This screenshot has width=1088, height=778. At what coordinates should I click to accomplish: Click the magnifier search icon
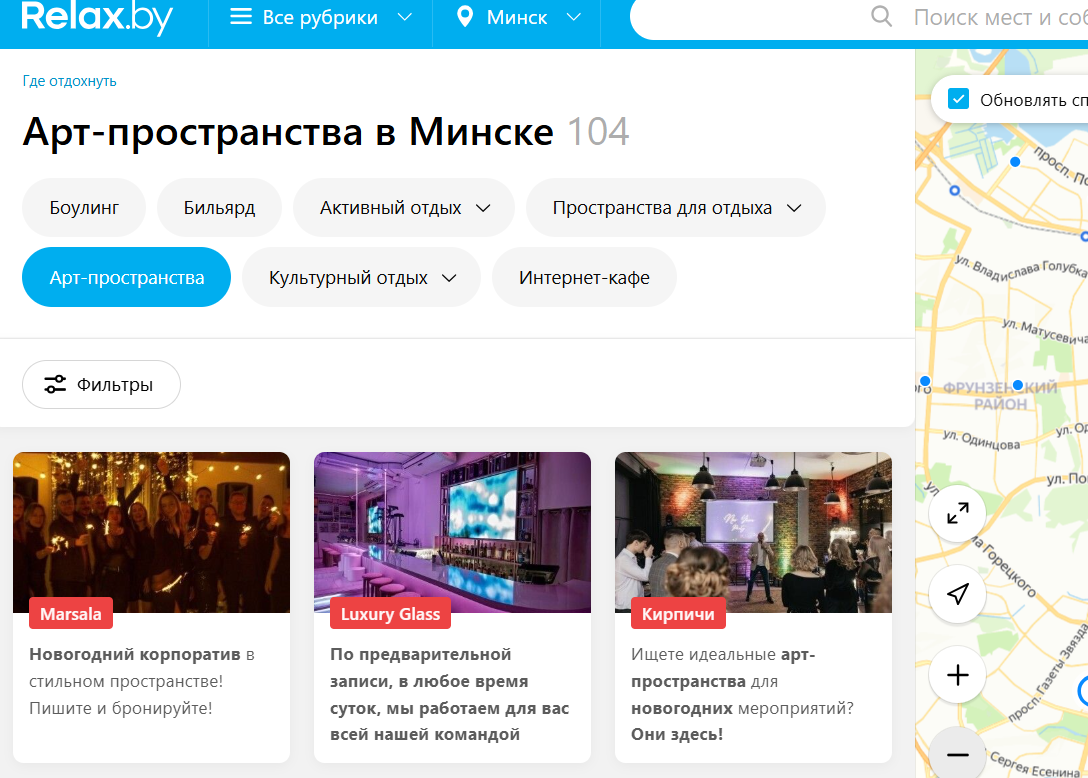881,16
